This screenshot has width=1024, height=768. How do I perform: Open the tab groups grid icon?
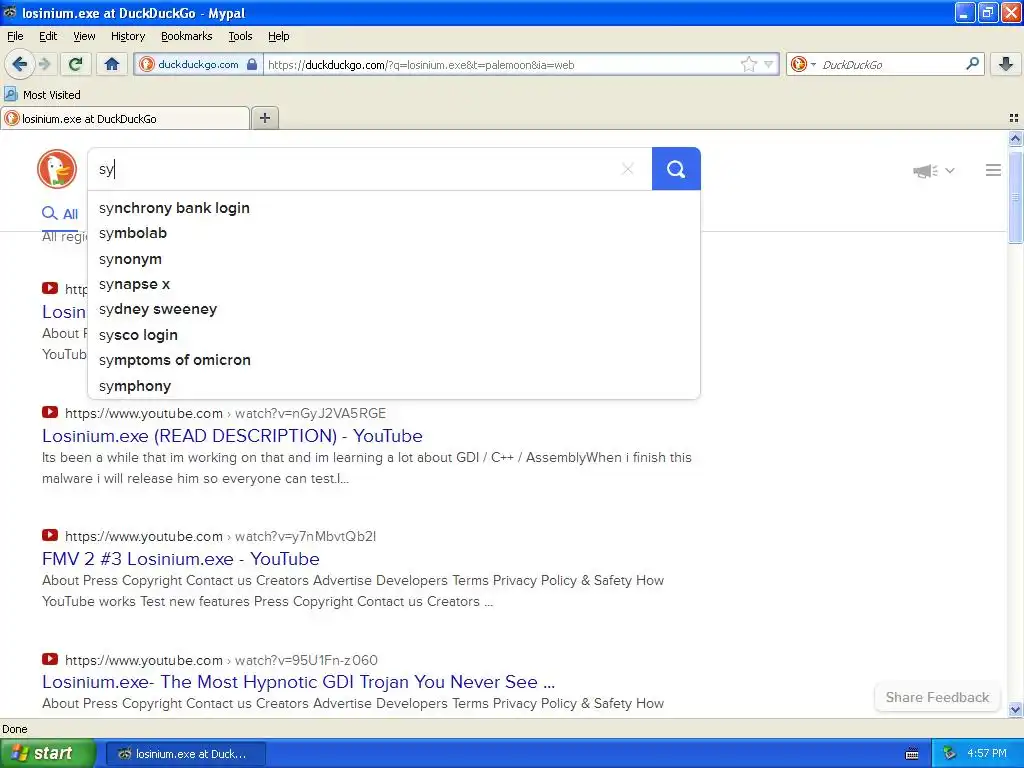[1014, 118]
